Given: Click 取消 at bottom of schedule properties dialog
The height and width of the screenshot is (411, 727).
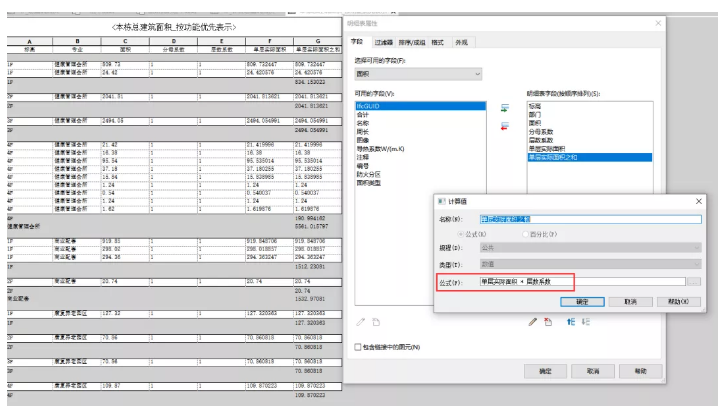Looking at the screenshot, I should [x=593, y=371].
